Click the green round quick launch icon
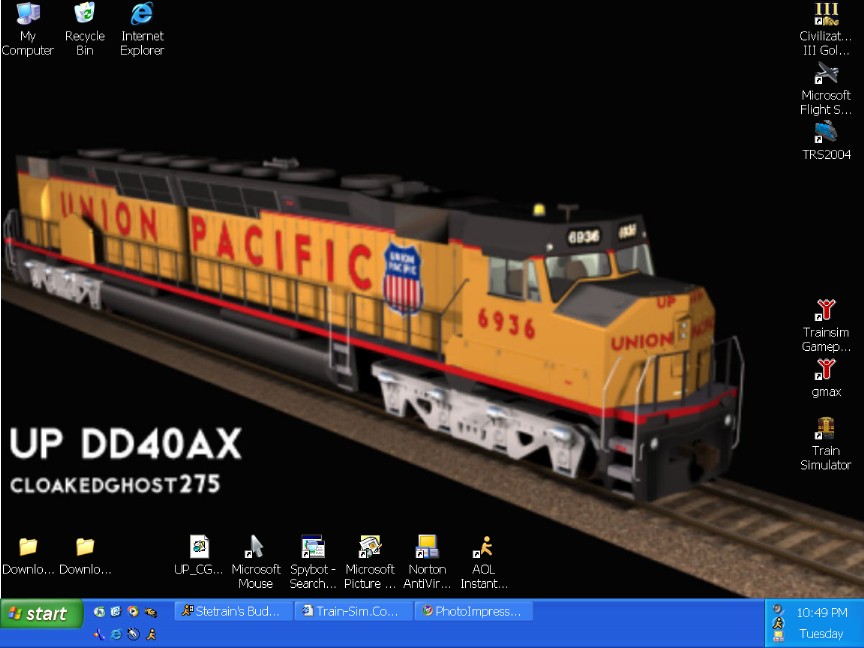Image resolution: width=864 pixels, height=648 pixels. pyautogui.click(x=99, y=611)
